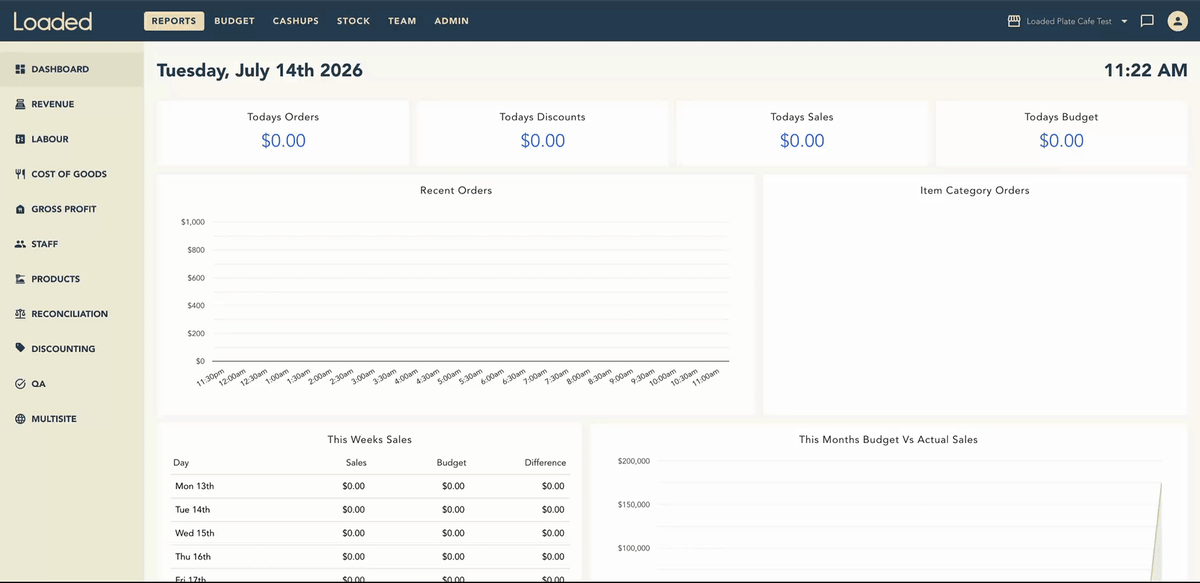1200x583 pixels.
Task: Click the Difference column header
Action: tap(545, 463)
